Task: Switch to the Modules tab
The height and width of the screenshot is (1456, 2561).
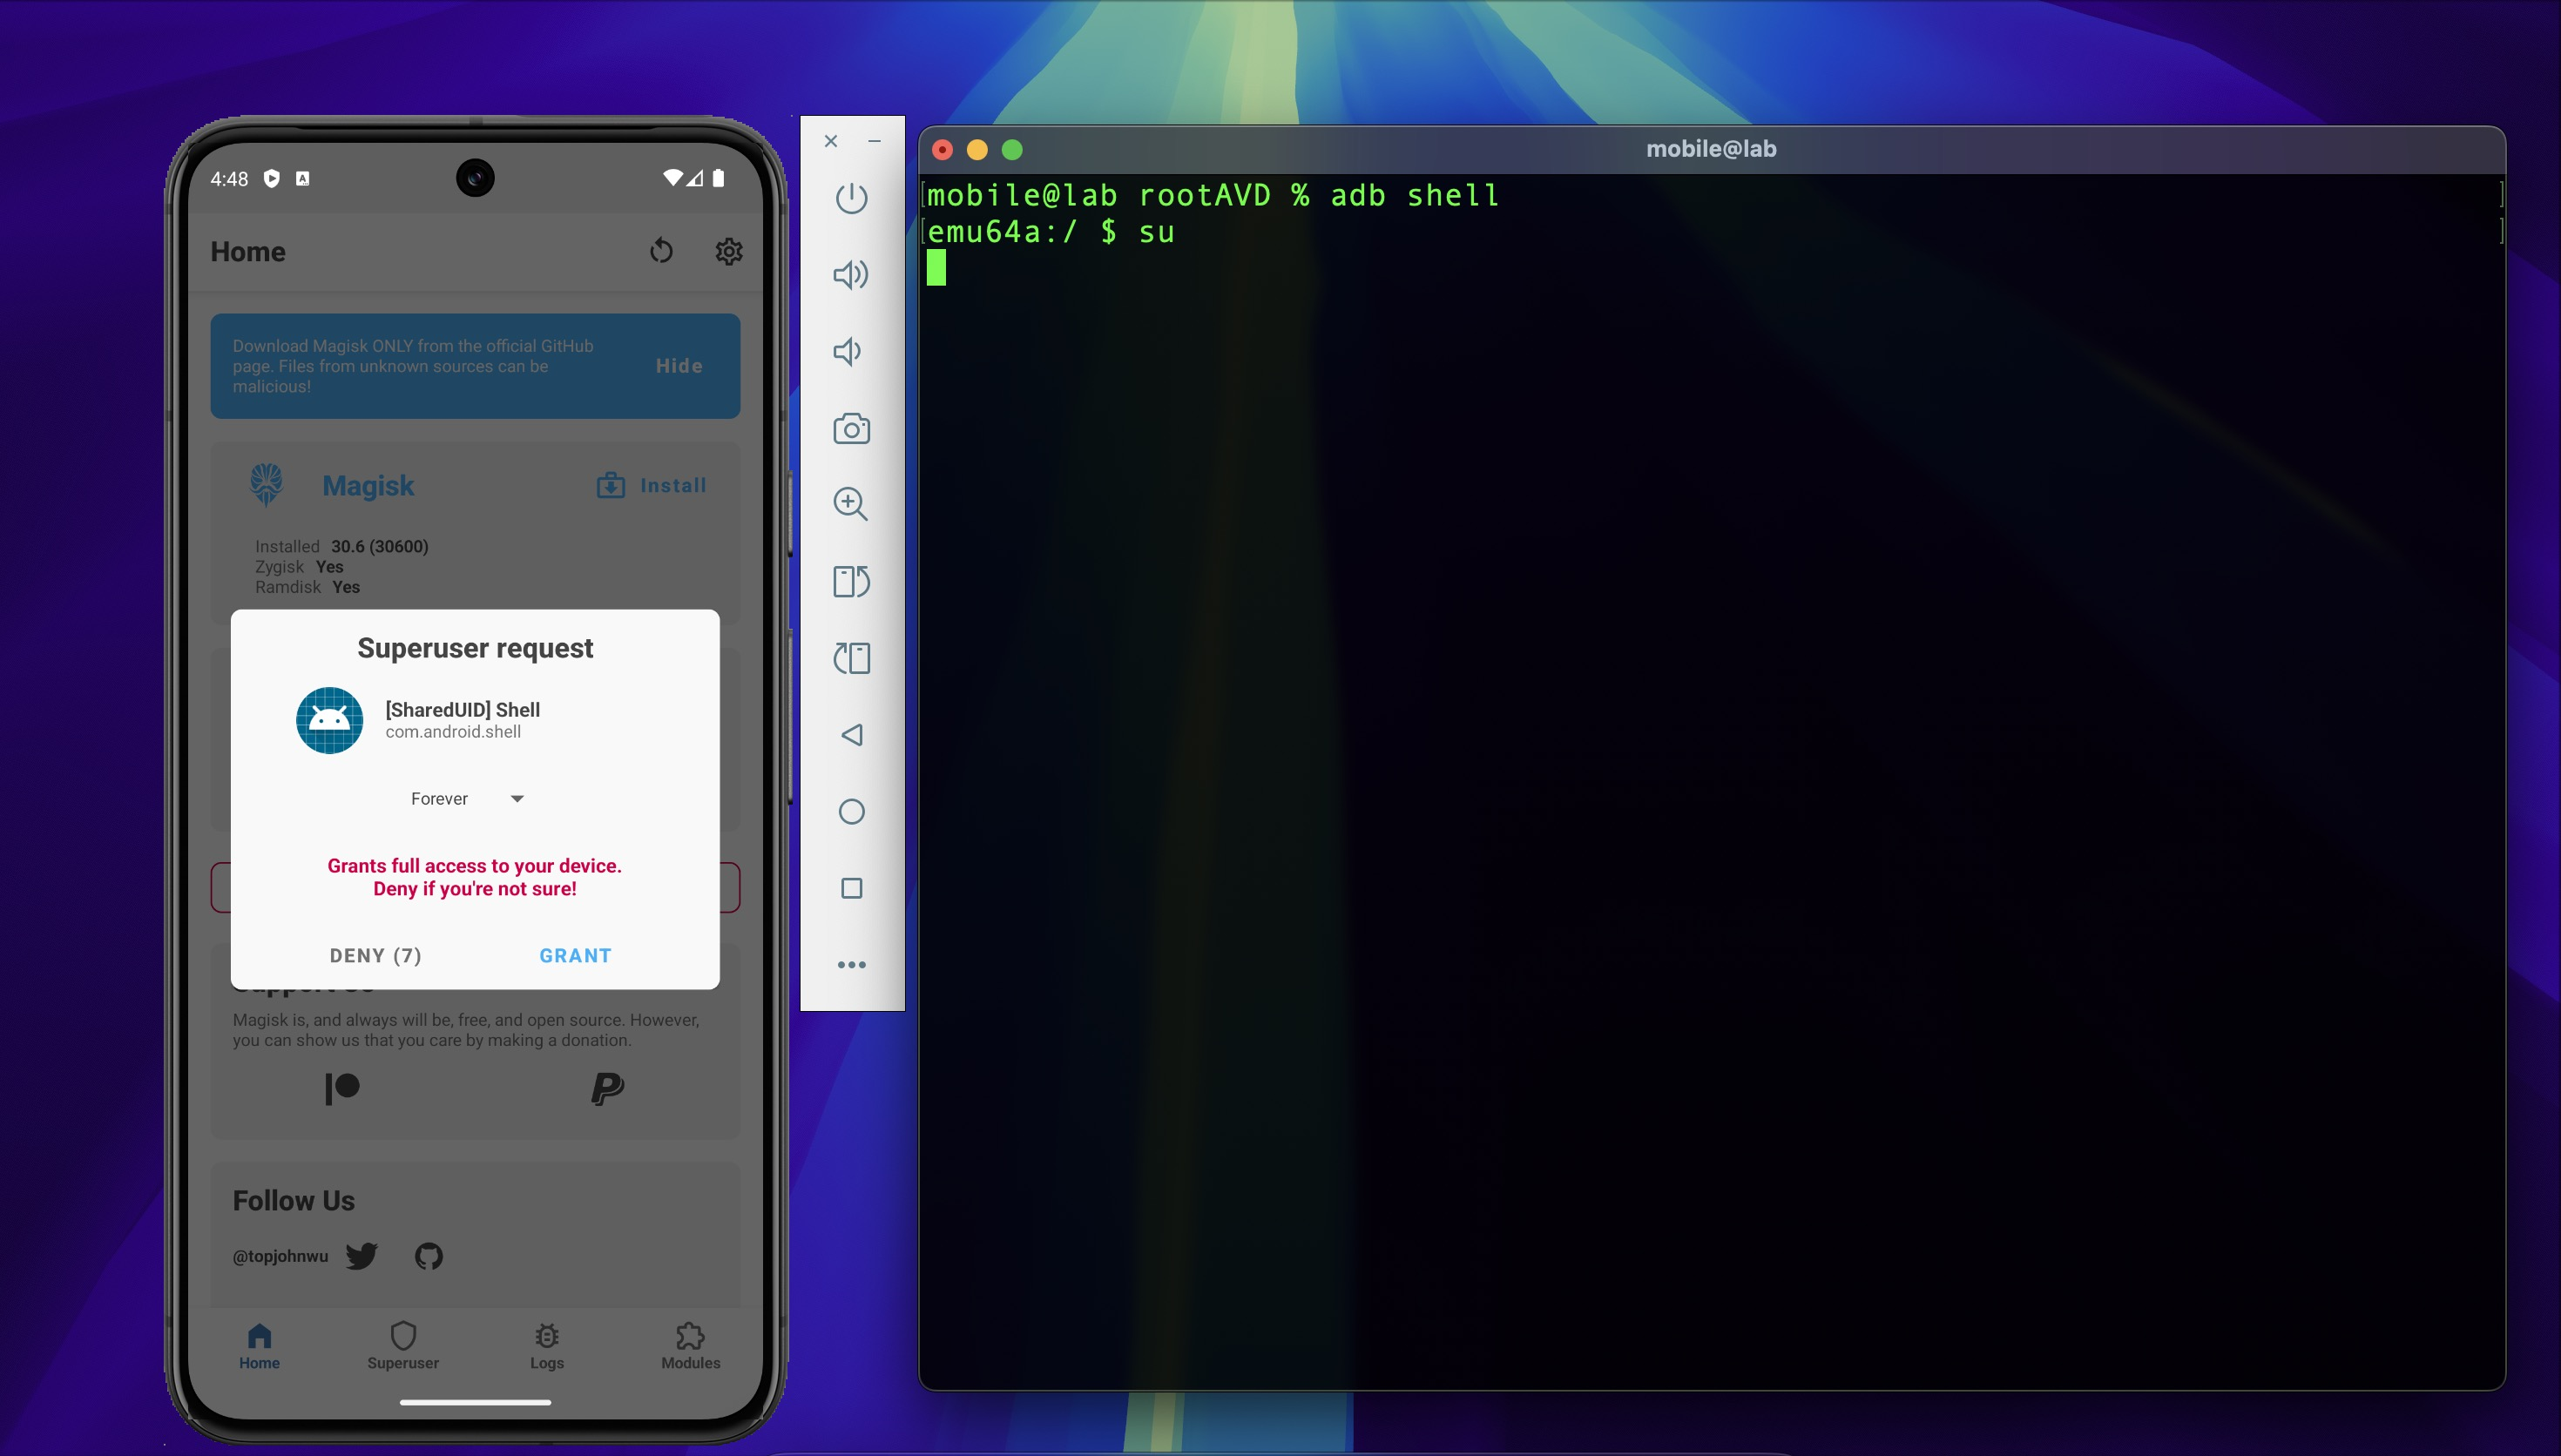Action: tap(691, 1346)
